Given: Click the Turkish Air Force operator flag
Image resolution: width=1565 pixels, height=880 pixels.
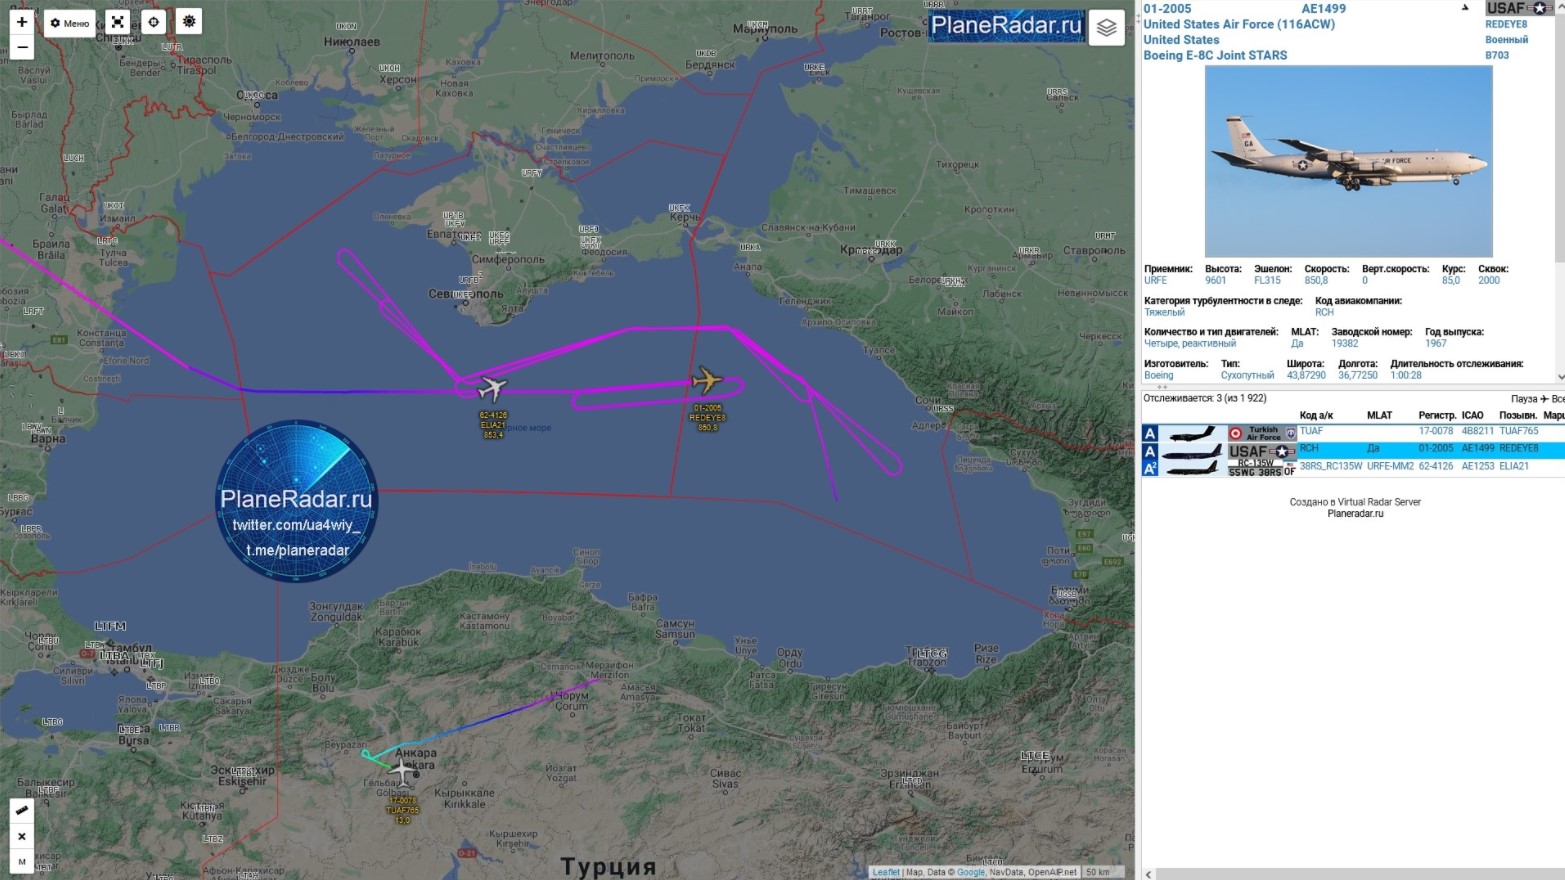Looking at the screenshot, I should click(1262, 433).
